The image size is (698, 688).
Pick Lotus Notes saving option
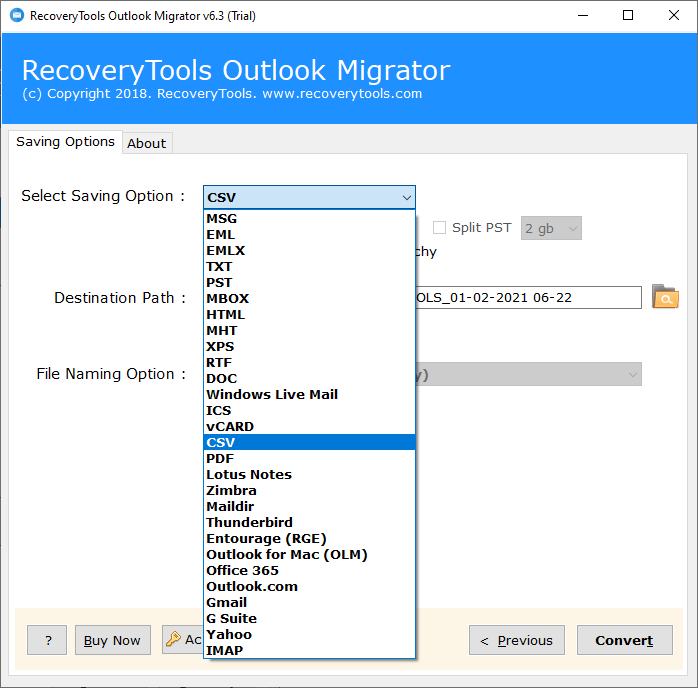pyautogui.click(x=309, y=474)
